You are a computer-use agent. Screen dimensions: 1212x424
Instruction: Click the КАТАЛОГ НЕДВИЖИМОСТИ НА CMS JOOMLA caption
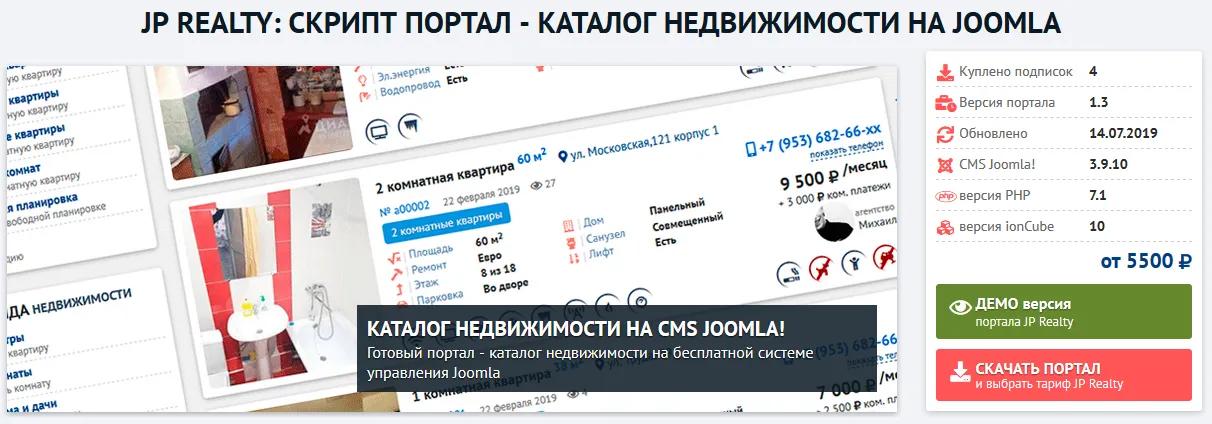[x=576, y=329]
